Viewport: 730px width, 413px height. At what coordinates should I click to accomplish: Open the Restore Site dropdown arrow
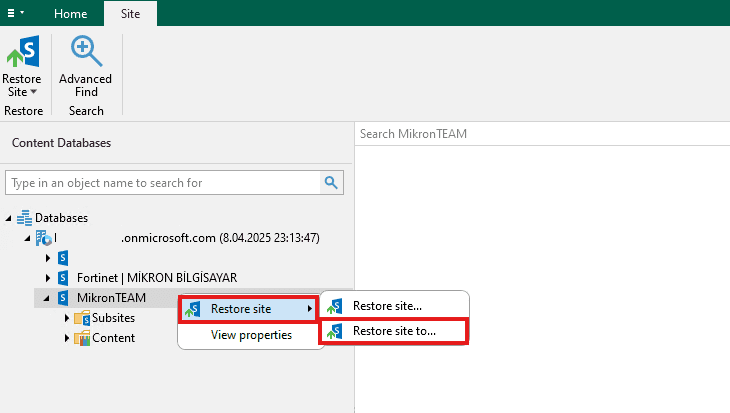point(34,92)
